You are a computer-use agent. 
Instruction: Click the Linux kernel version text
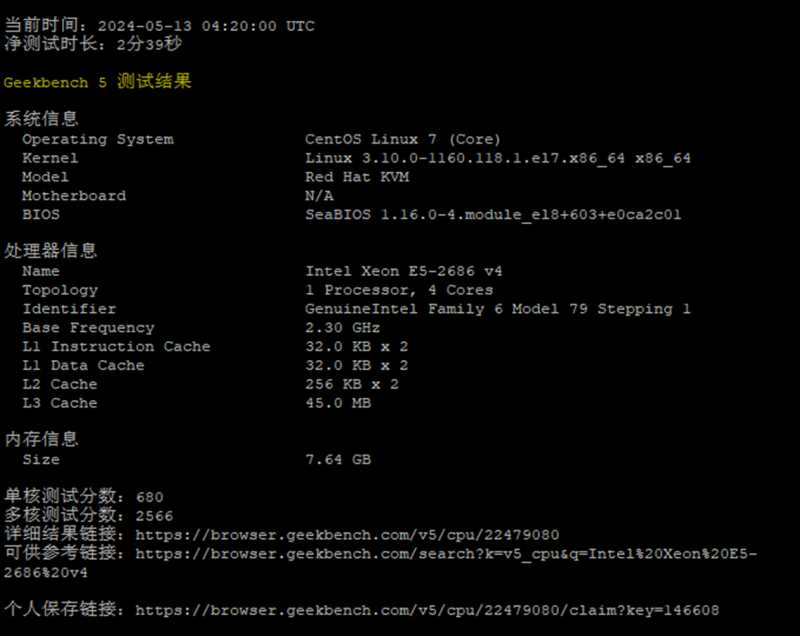(497, 158)
